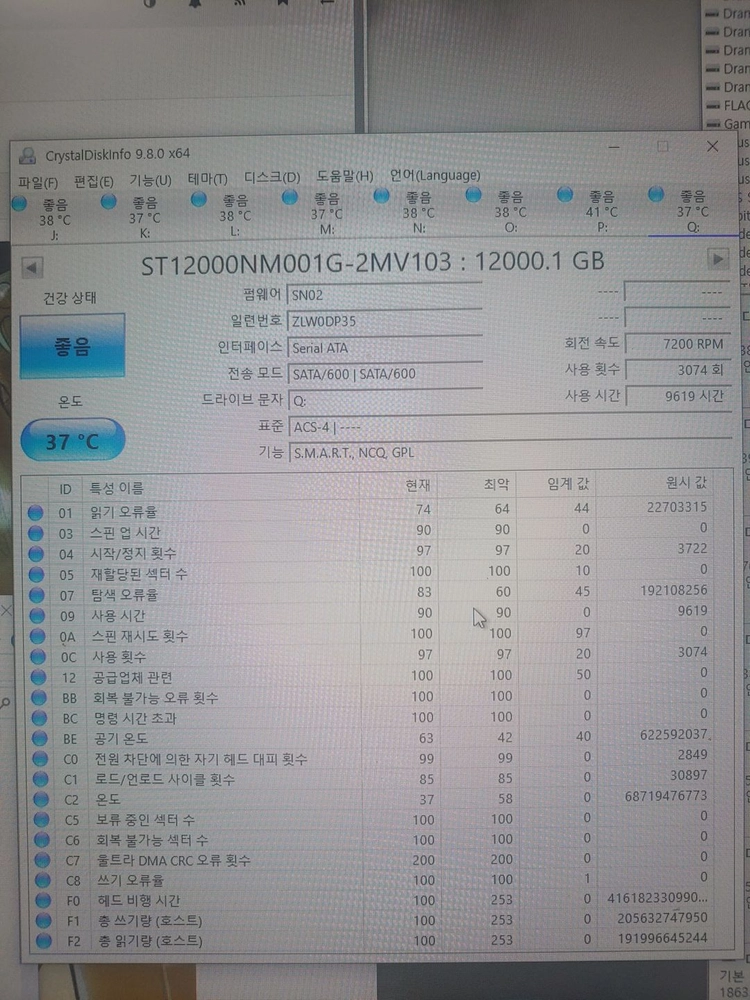This screenshot has width=750, height=1000.
Task: Click the Serial ATA interface field
Action: click(x=385, y=347)
